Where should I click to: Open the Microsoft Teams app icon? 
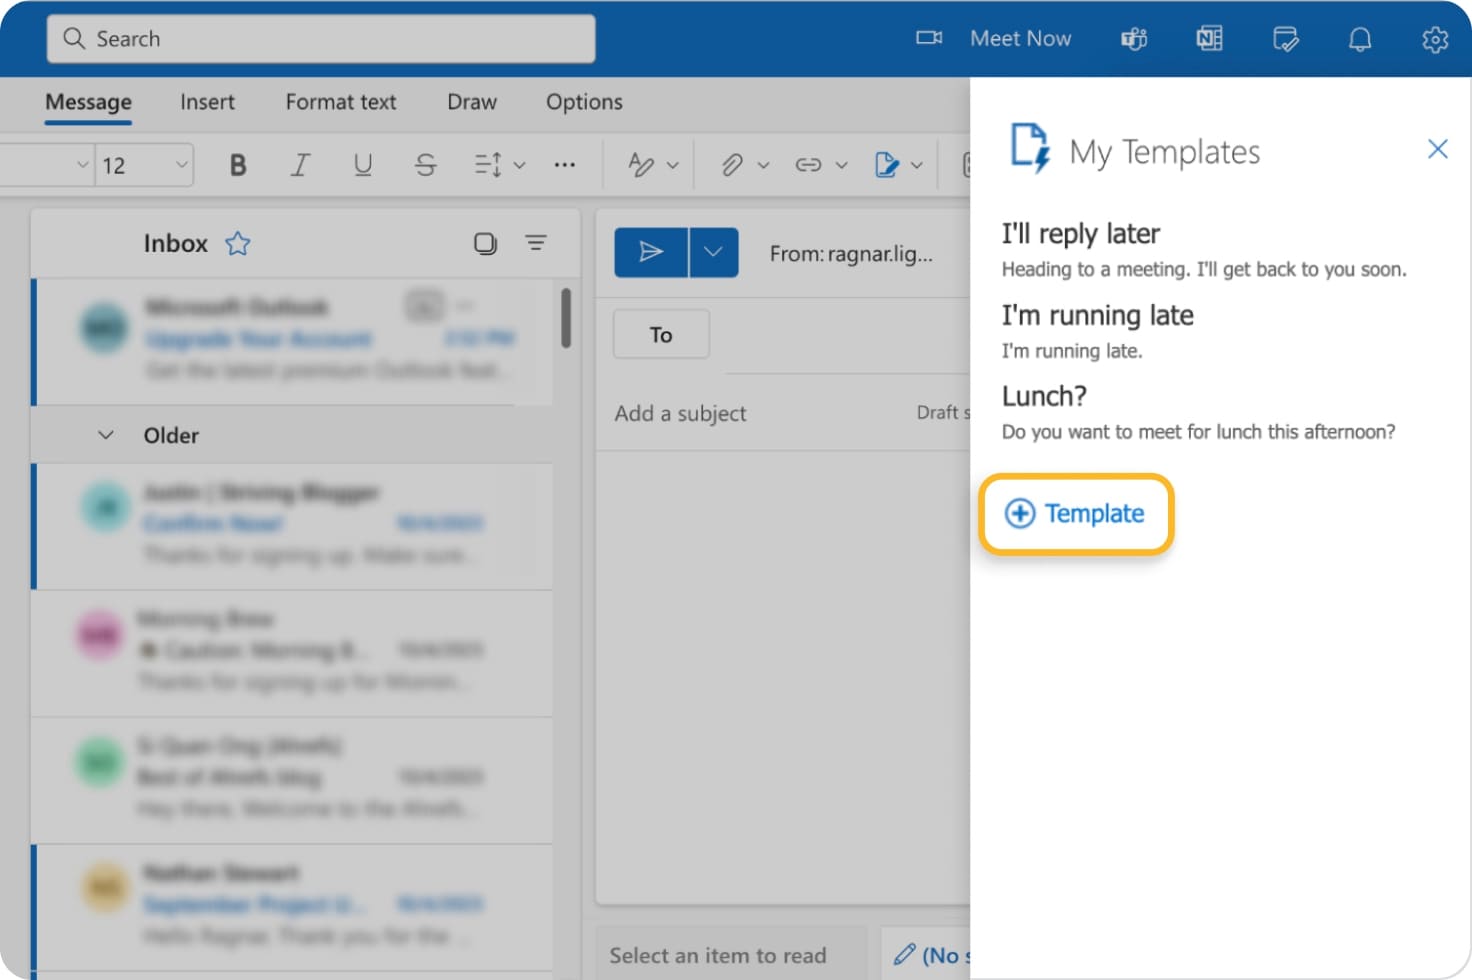pos(1134,38)
